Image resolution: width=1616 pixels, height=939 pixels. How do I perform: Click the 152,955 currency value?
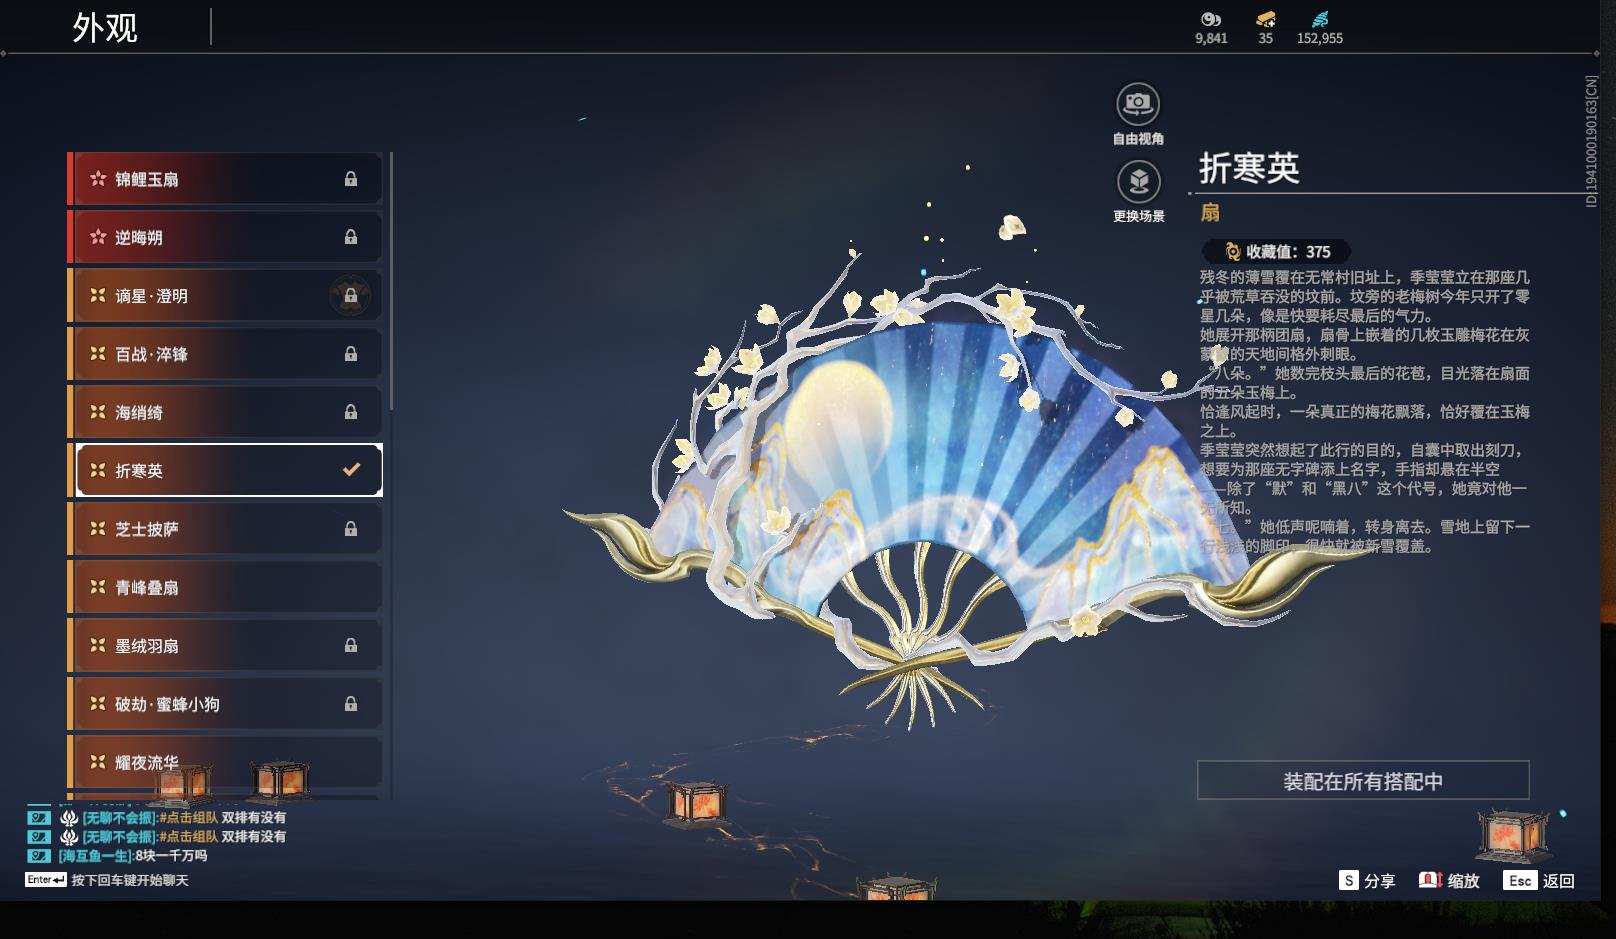point(1320,38)
